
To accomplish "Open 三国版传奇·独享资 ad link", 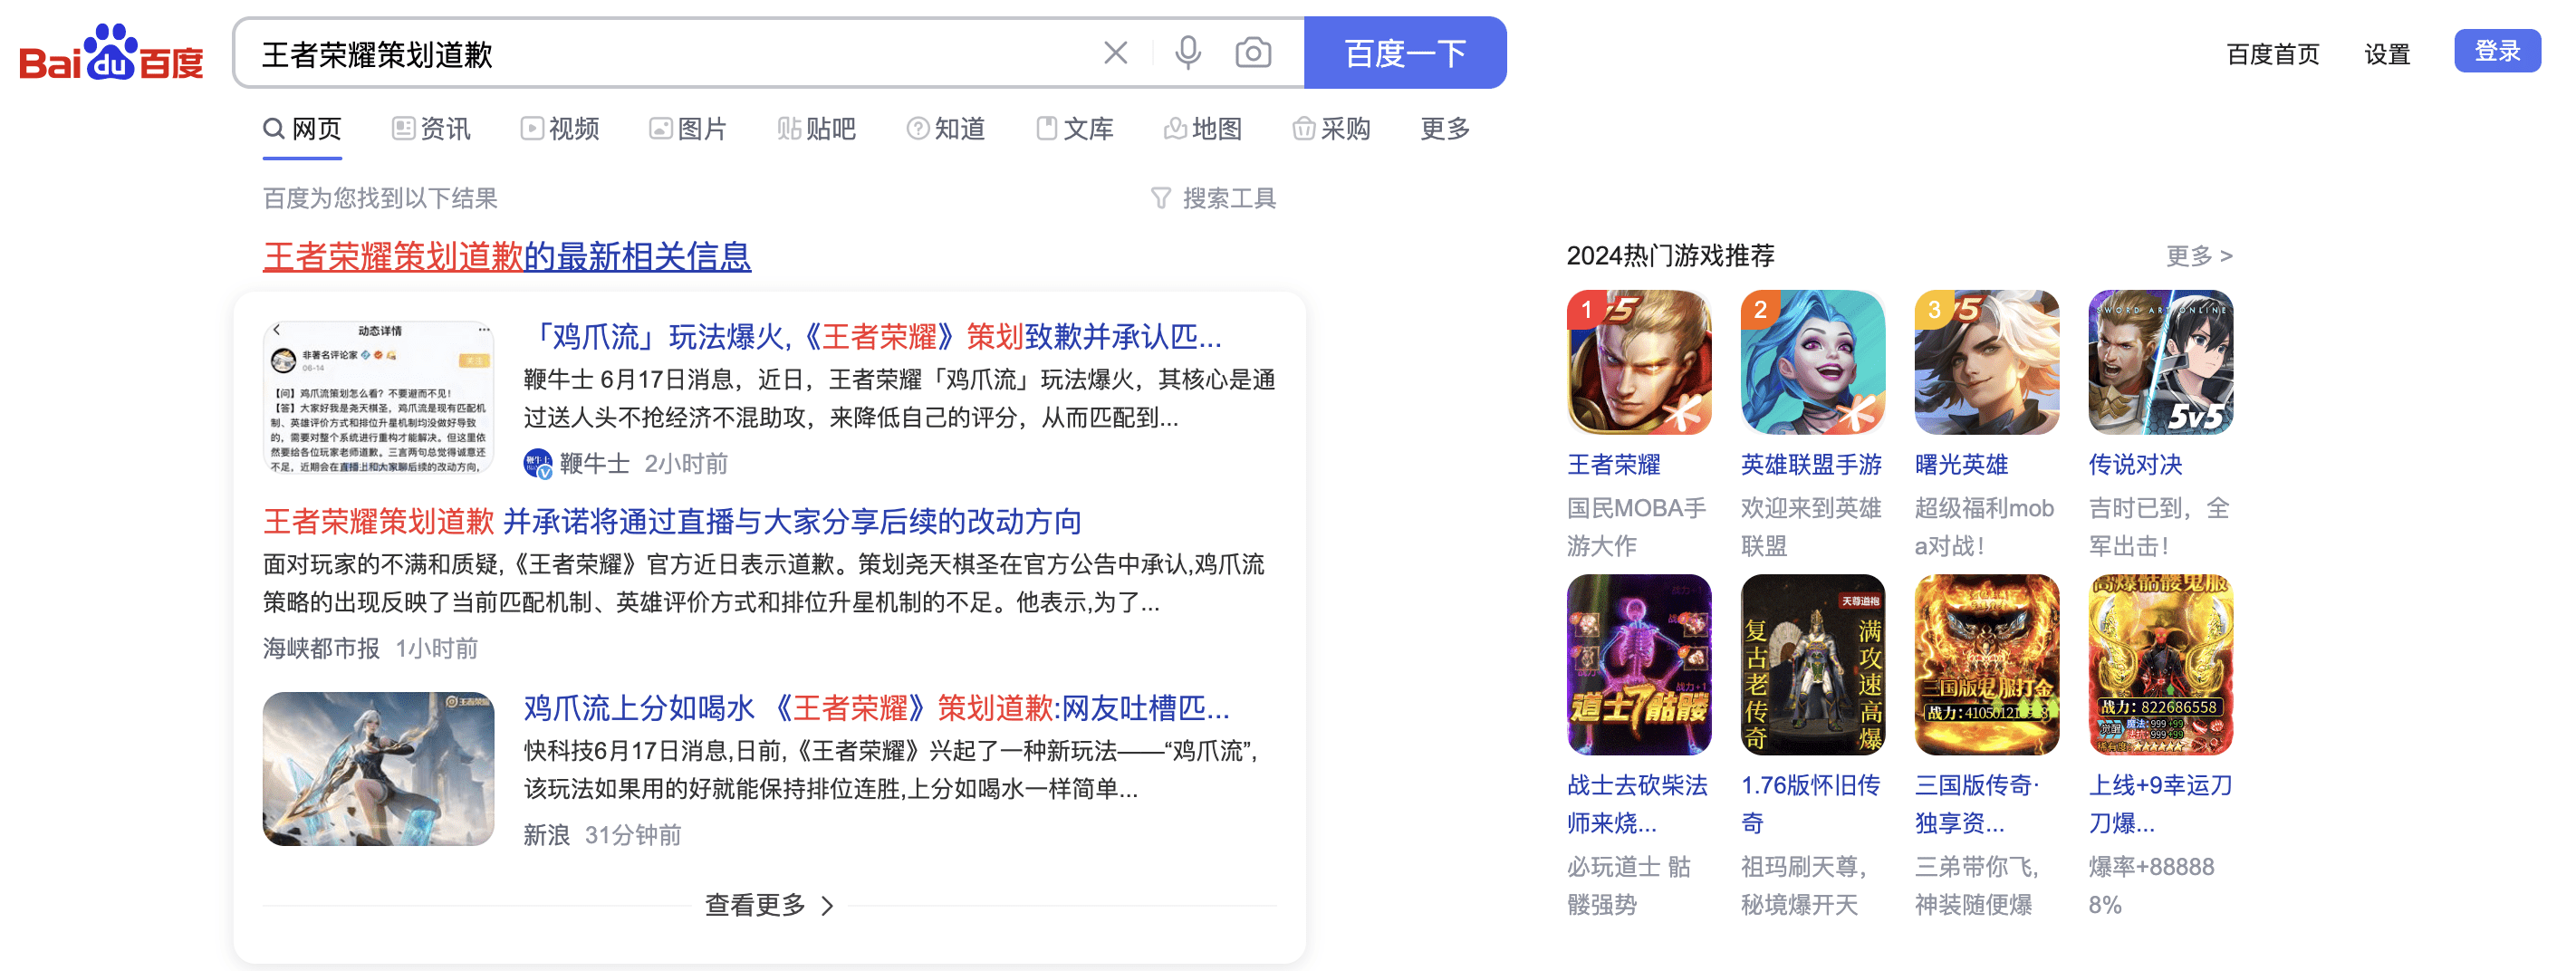I will [x=1977, y=804].
